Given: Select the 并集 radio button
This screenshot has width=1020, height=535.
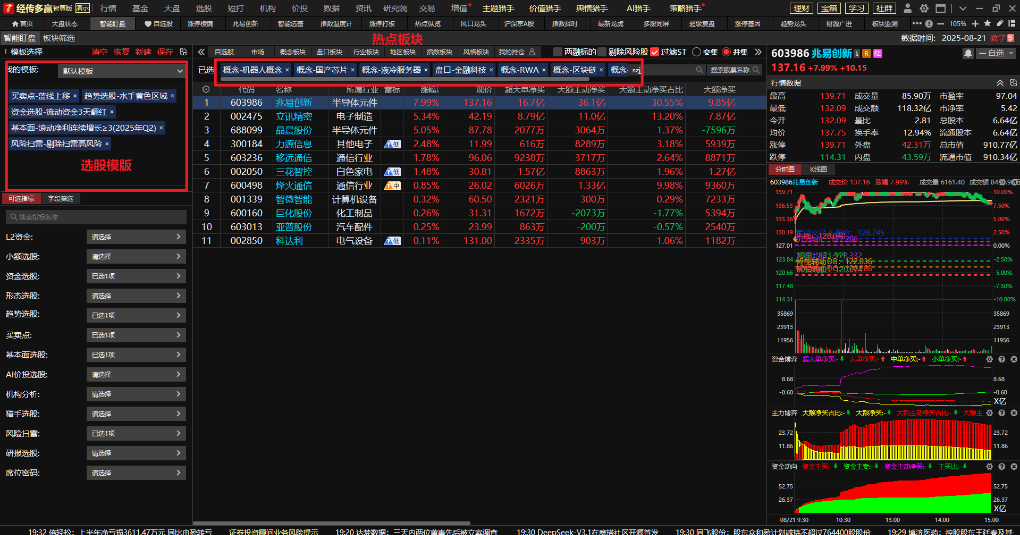Looking at the screenshot, I should click(x=727, y=52).
